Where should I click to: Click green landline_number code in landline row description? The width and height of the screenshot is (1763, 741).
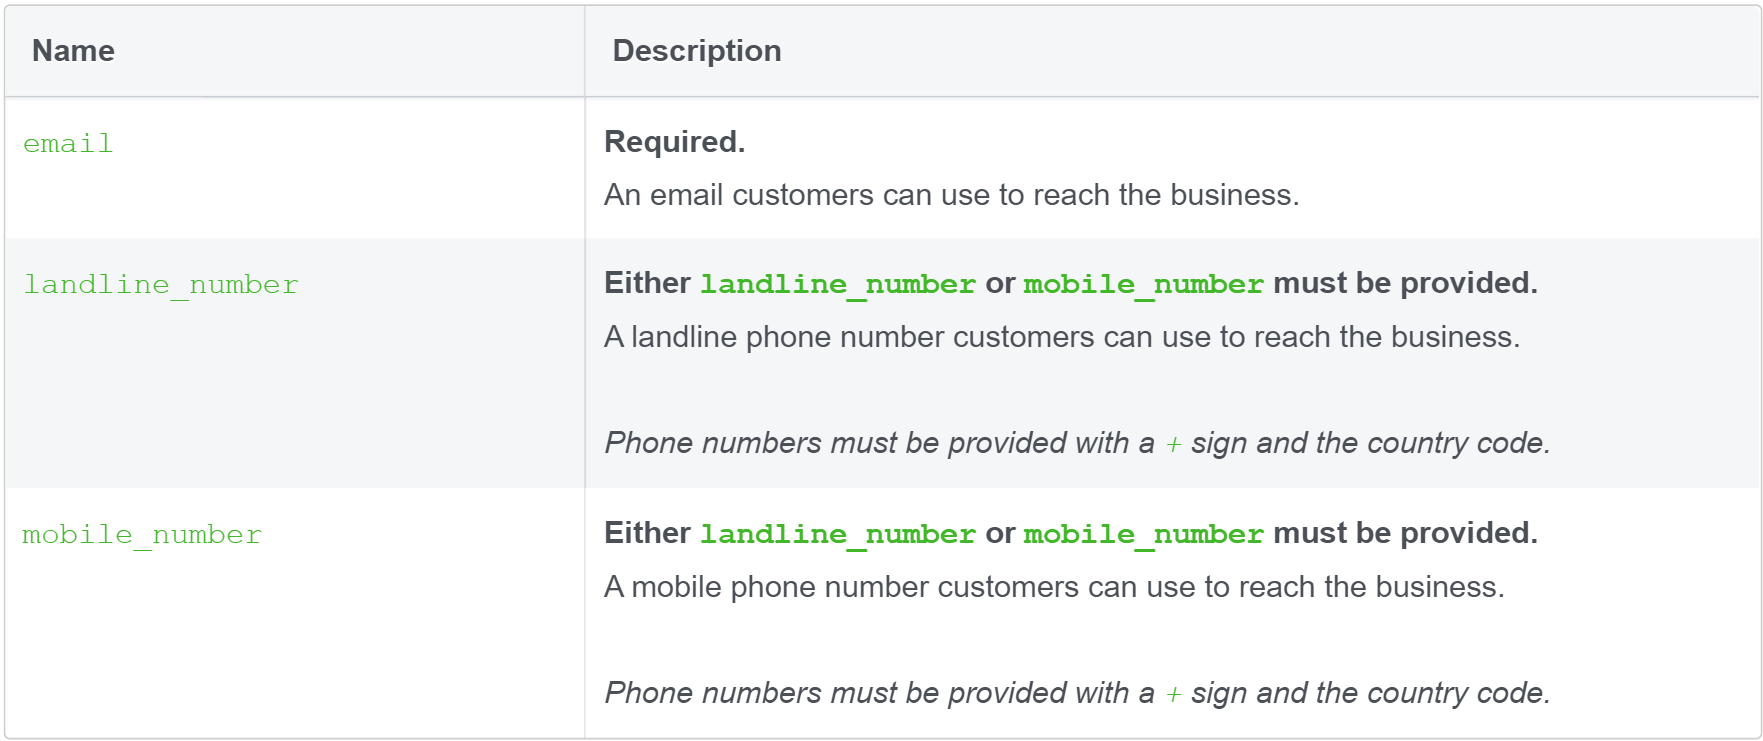tap(838, 284)
